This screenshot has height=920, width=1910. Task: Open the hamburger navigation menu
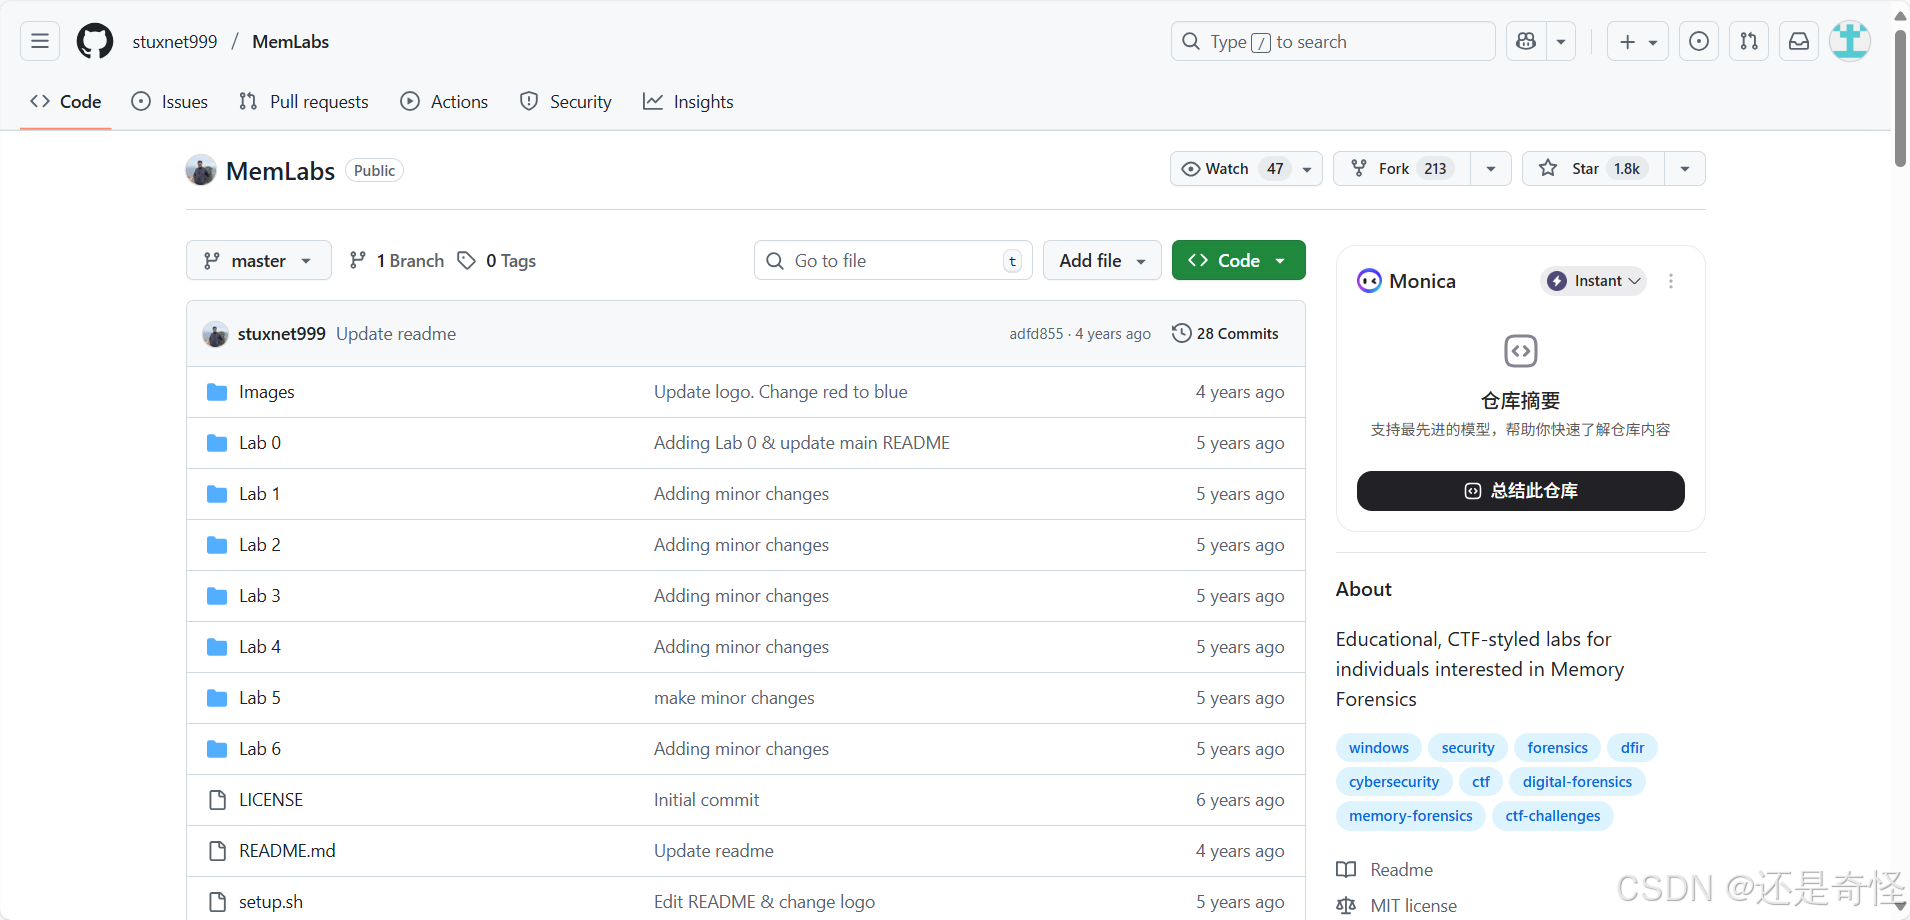40,41
